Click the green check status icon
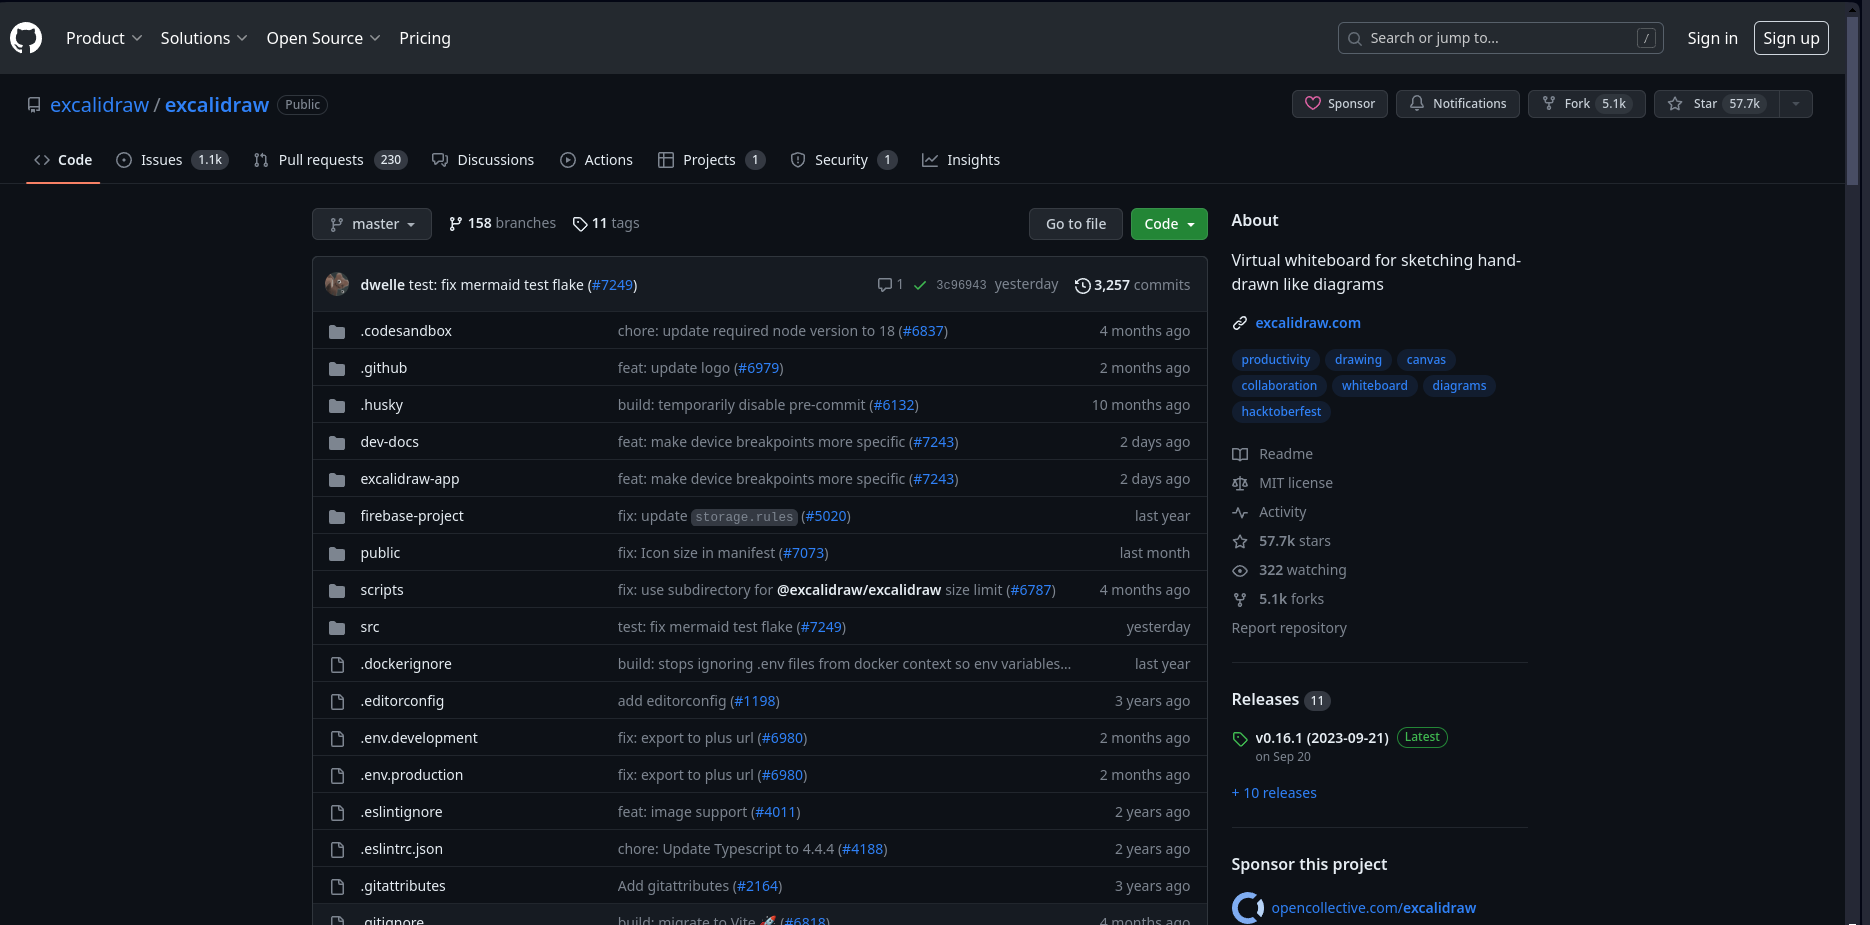1870x925 pixels. (920, 285)
